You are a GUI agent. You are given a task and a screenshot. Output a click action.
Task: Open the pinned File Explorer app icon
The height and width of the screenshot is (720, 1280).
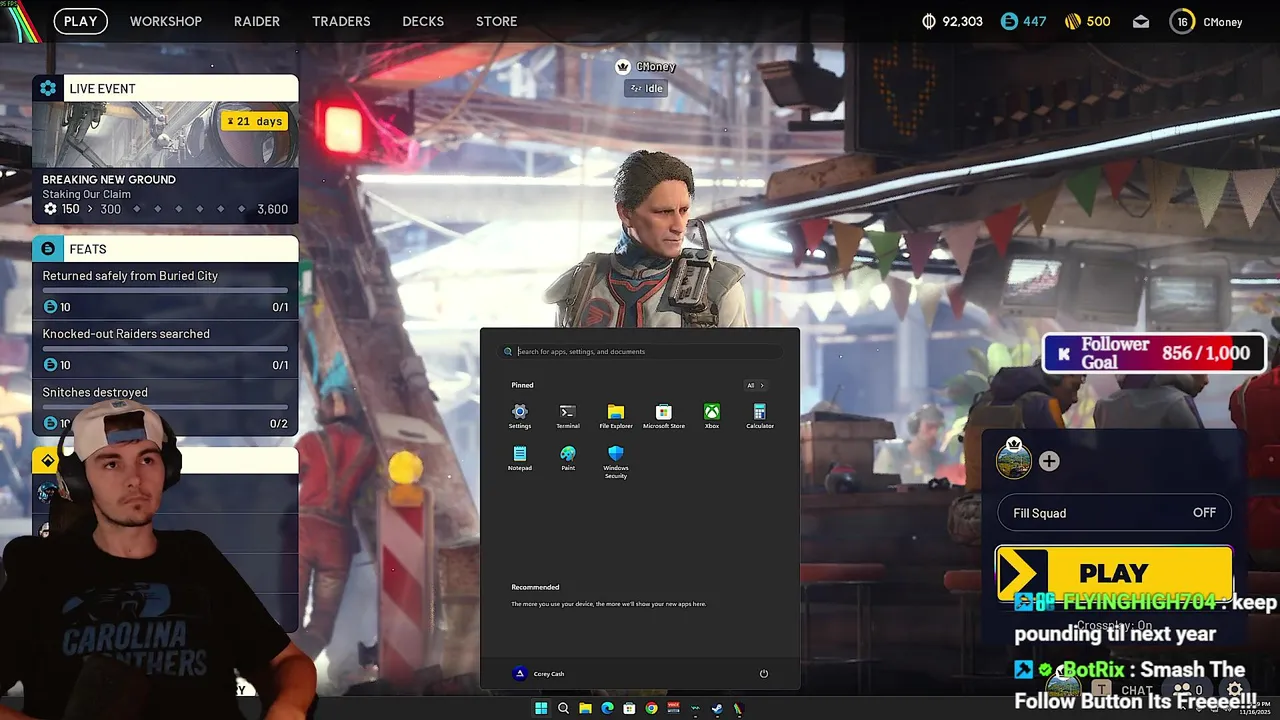coord(616,416)
